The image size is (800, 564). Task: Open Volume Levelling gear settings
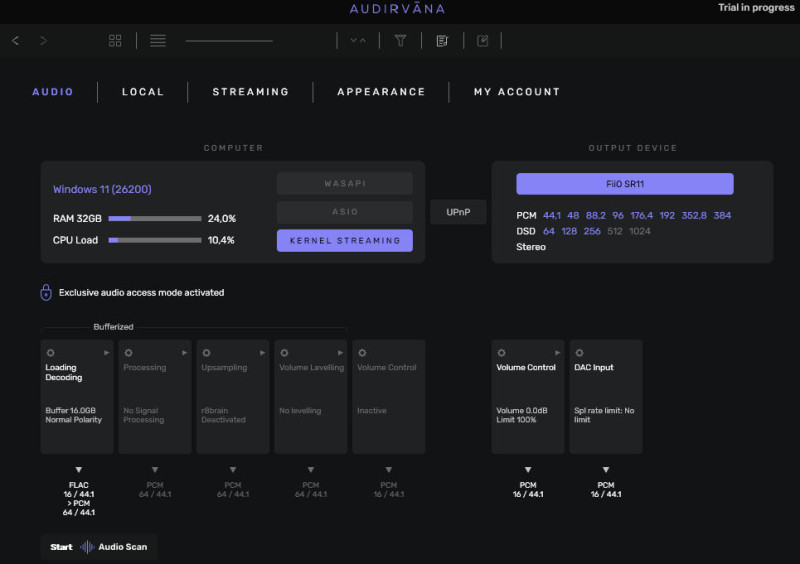click(284, 353)
